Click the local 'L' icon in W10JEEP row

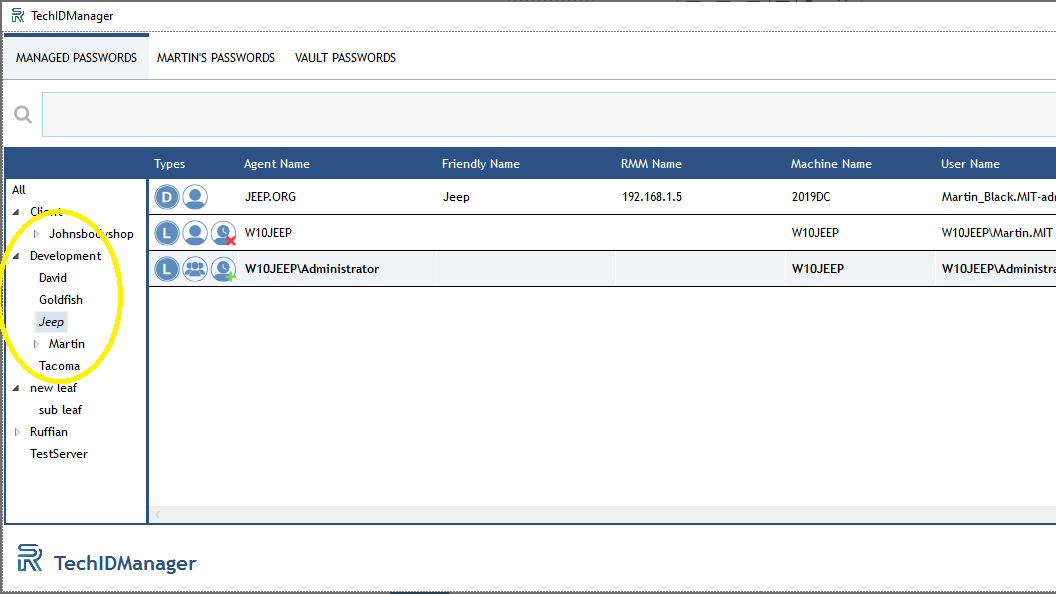coord(167,233)
